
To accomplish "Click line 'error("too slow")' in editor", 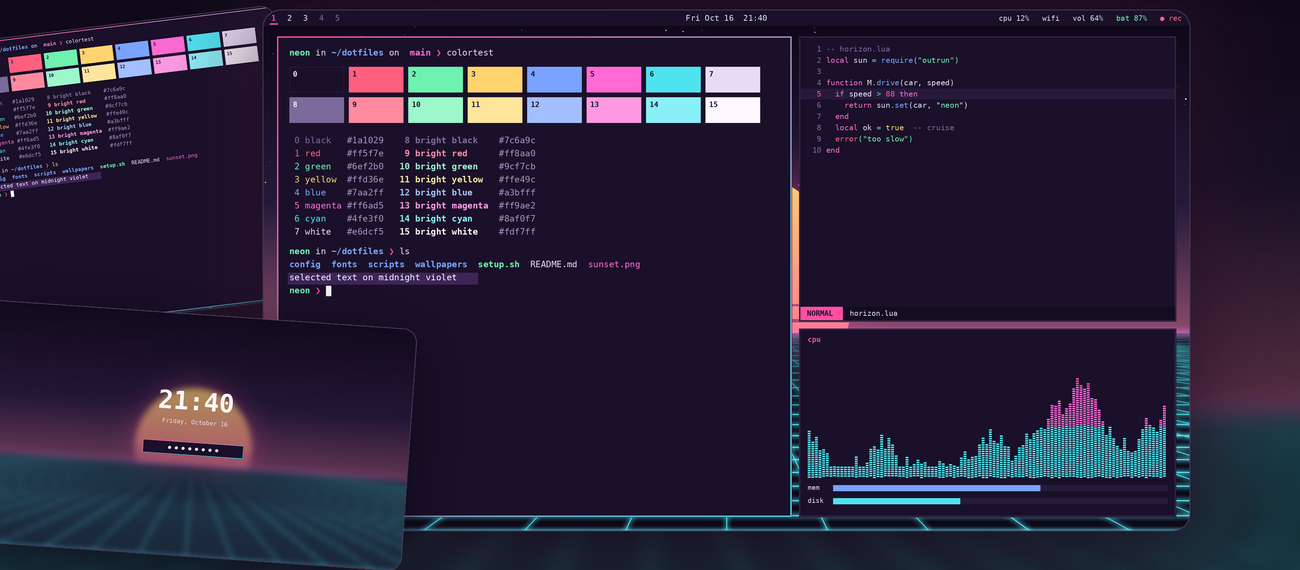I will [x=874, y=139].
